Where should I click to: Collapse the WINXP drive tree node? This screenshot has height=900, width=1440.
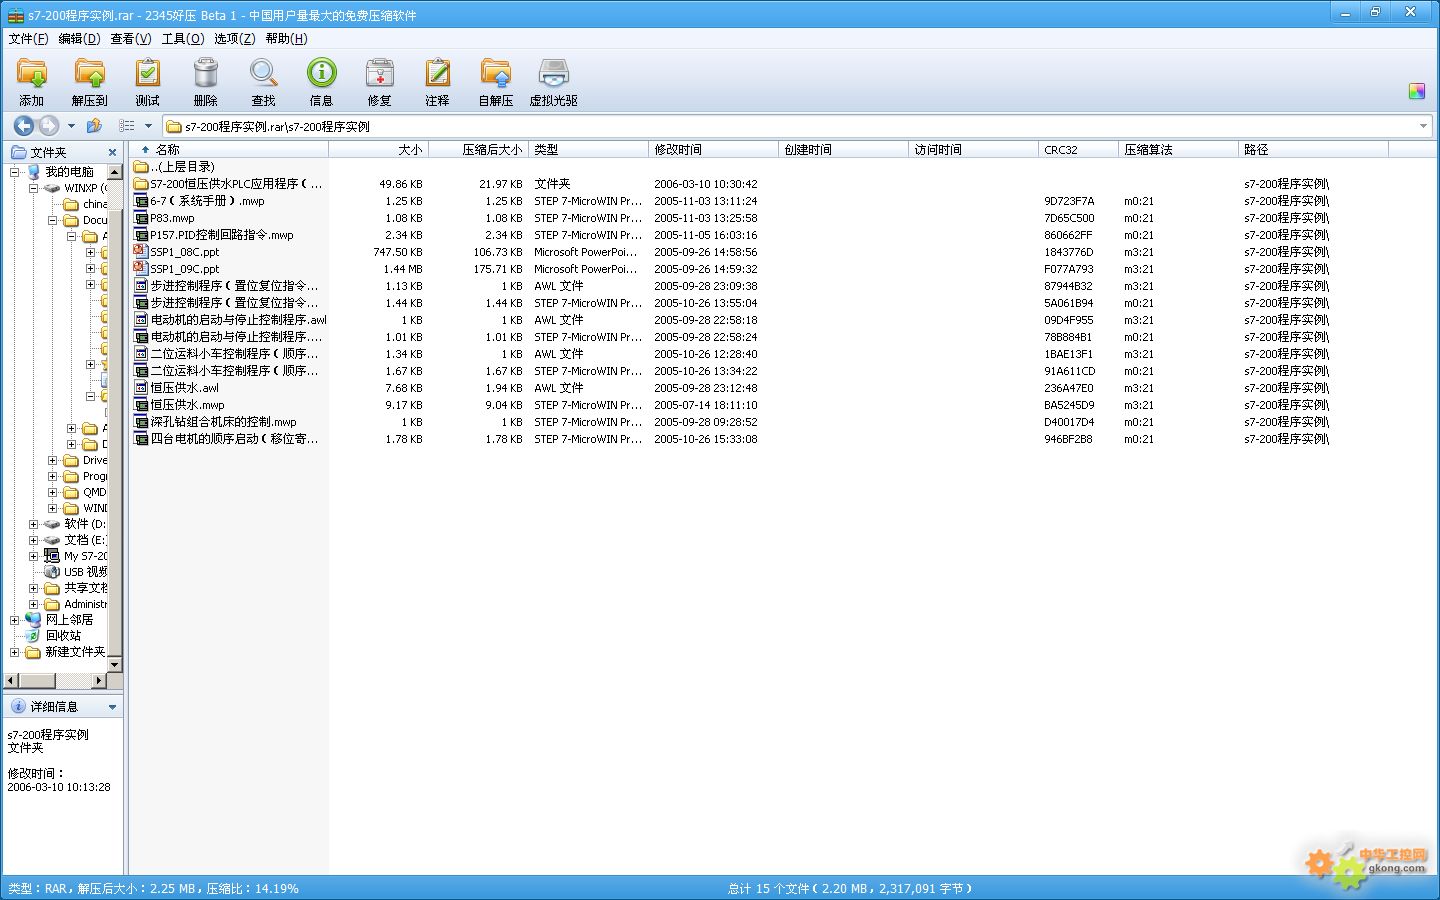[x=34, y=188]
